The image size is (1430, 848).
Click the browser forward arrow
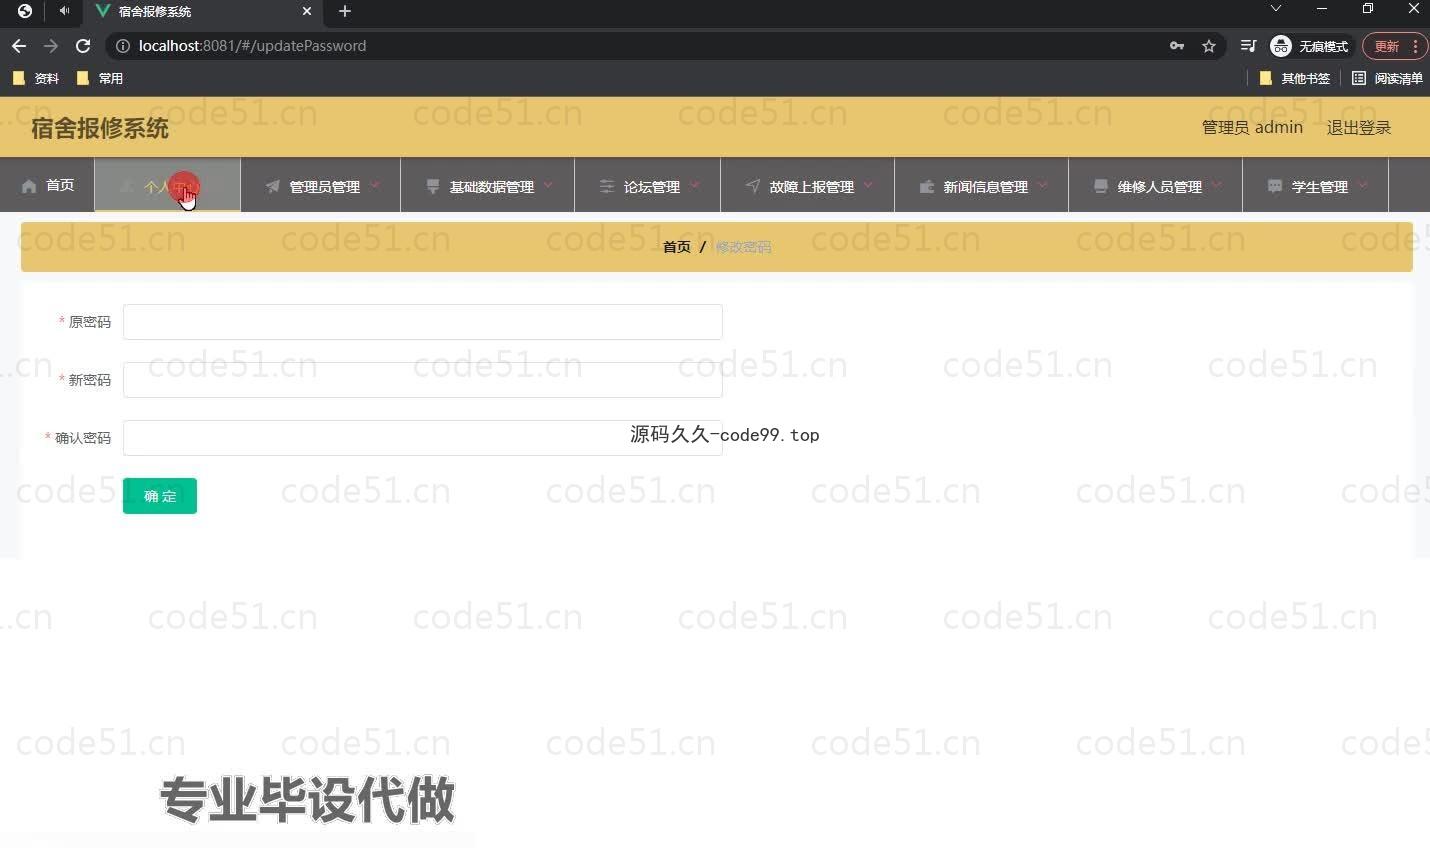coord(51,46)
